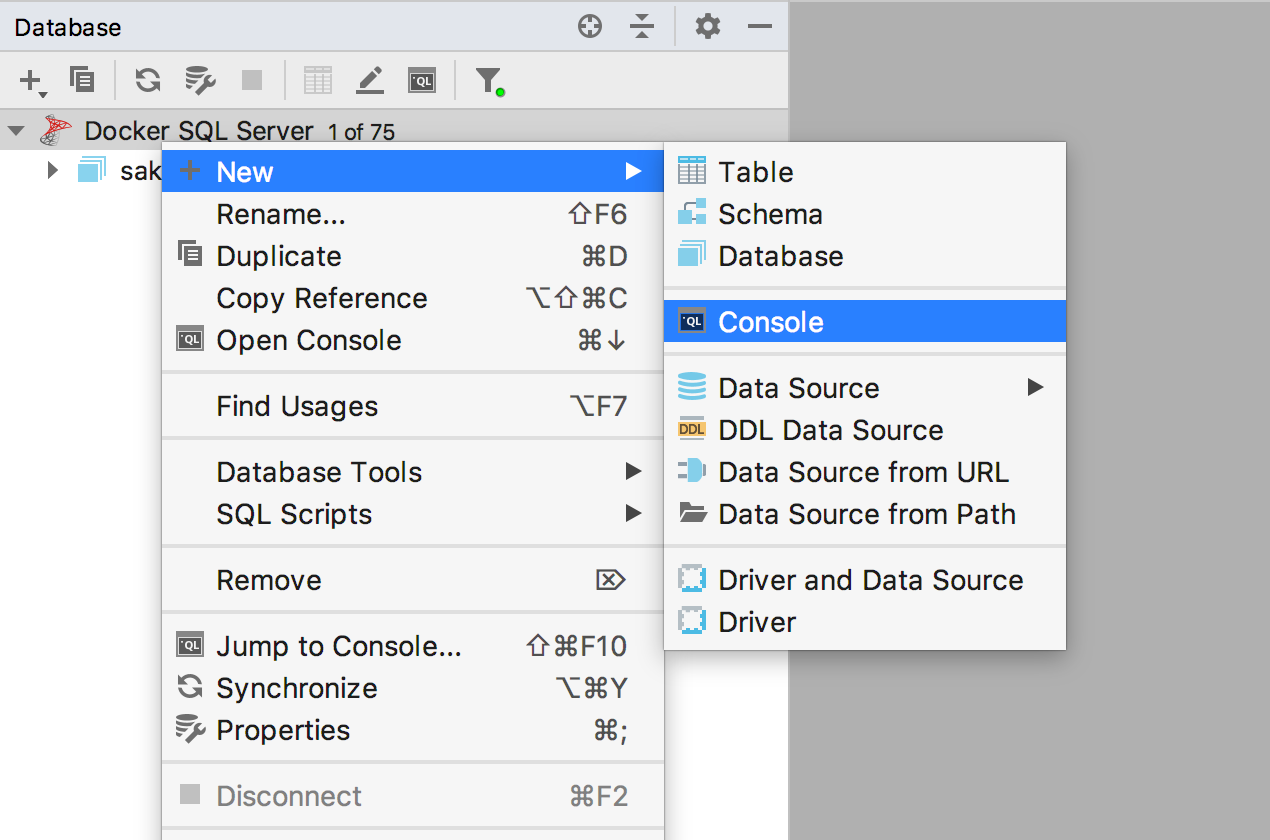Hide the Database panel with minimize dash
The image size is (1270, 840).
point(760,27)
